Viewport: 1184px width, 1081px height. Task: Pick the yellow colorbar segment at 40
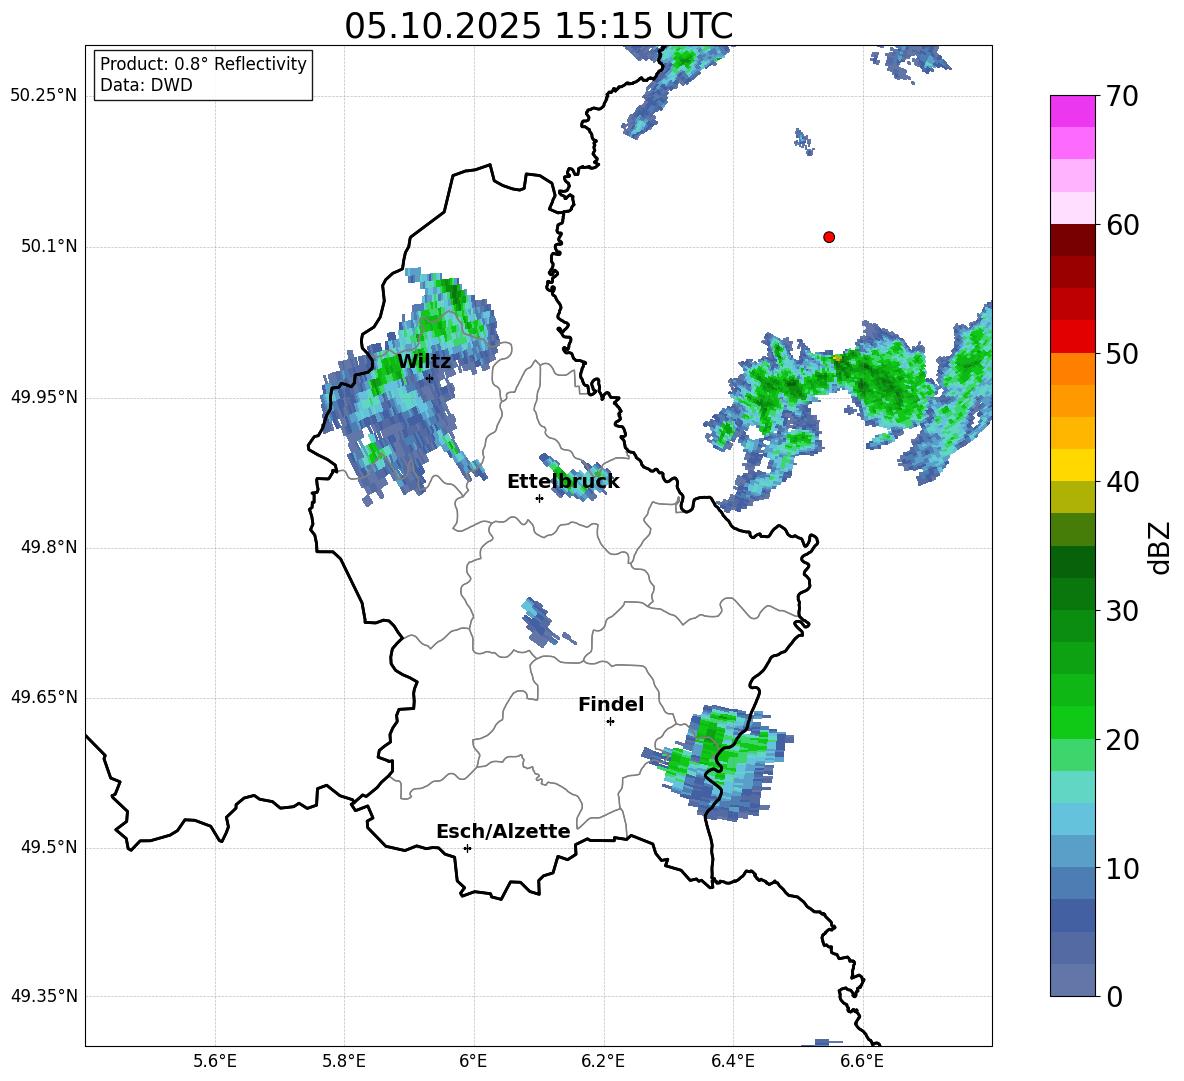[1072, 465]
